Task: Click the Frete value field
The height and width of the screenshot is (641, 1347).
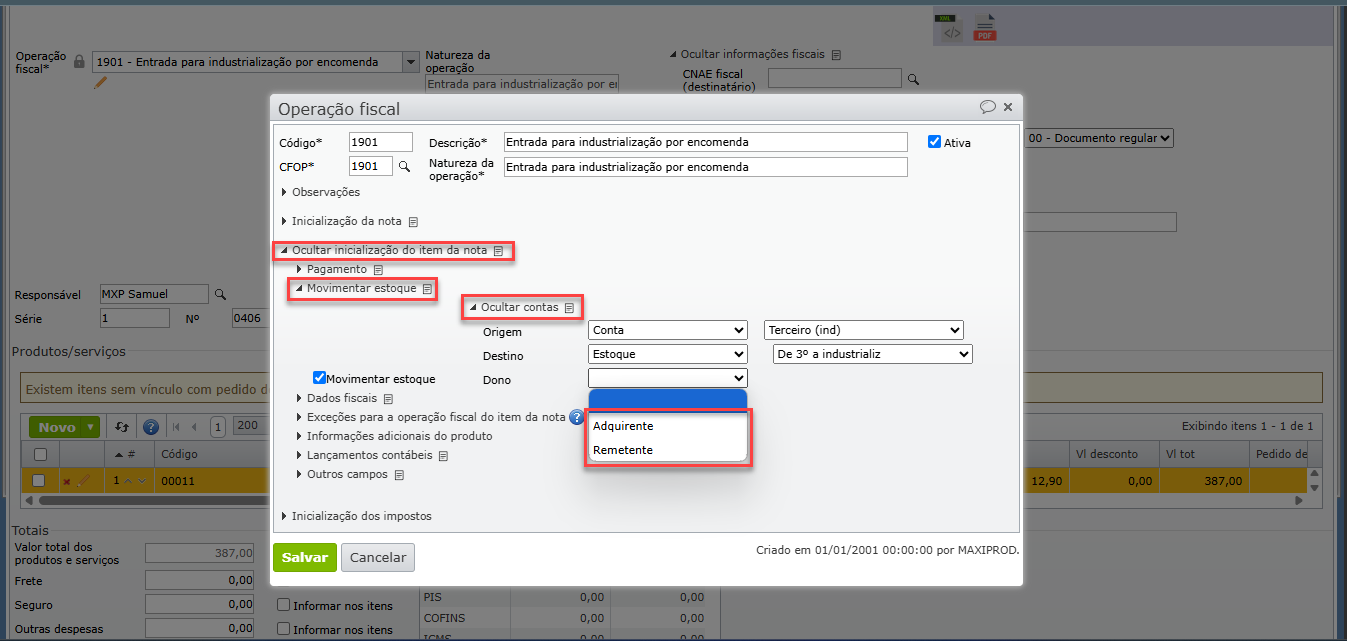Action: pyautogui.click(x=200, y=580)
